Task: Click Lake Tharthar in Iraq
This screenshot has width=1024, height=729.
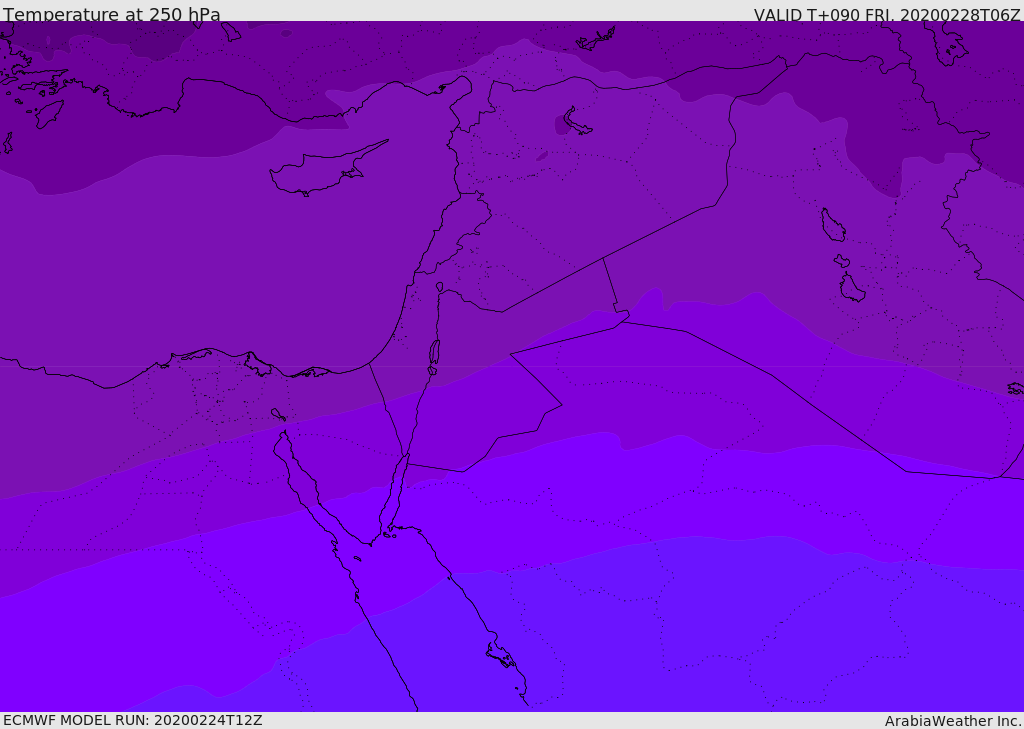Action: pyautogui.click(x=832, y=226)
